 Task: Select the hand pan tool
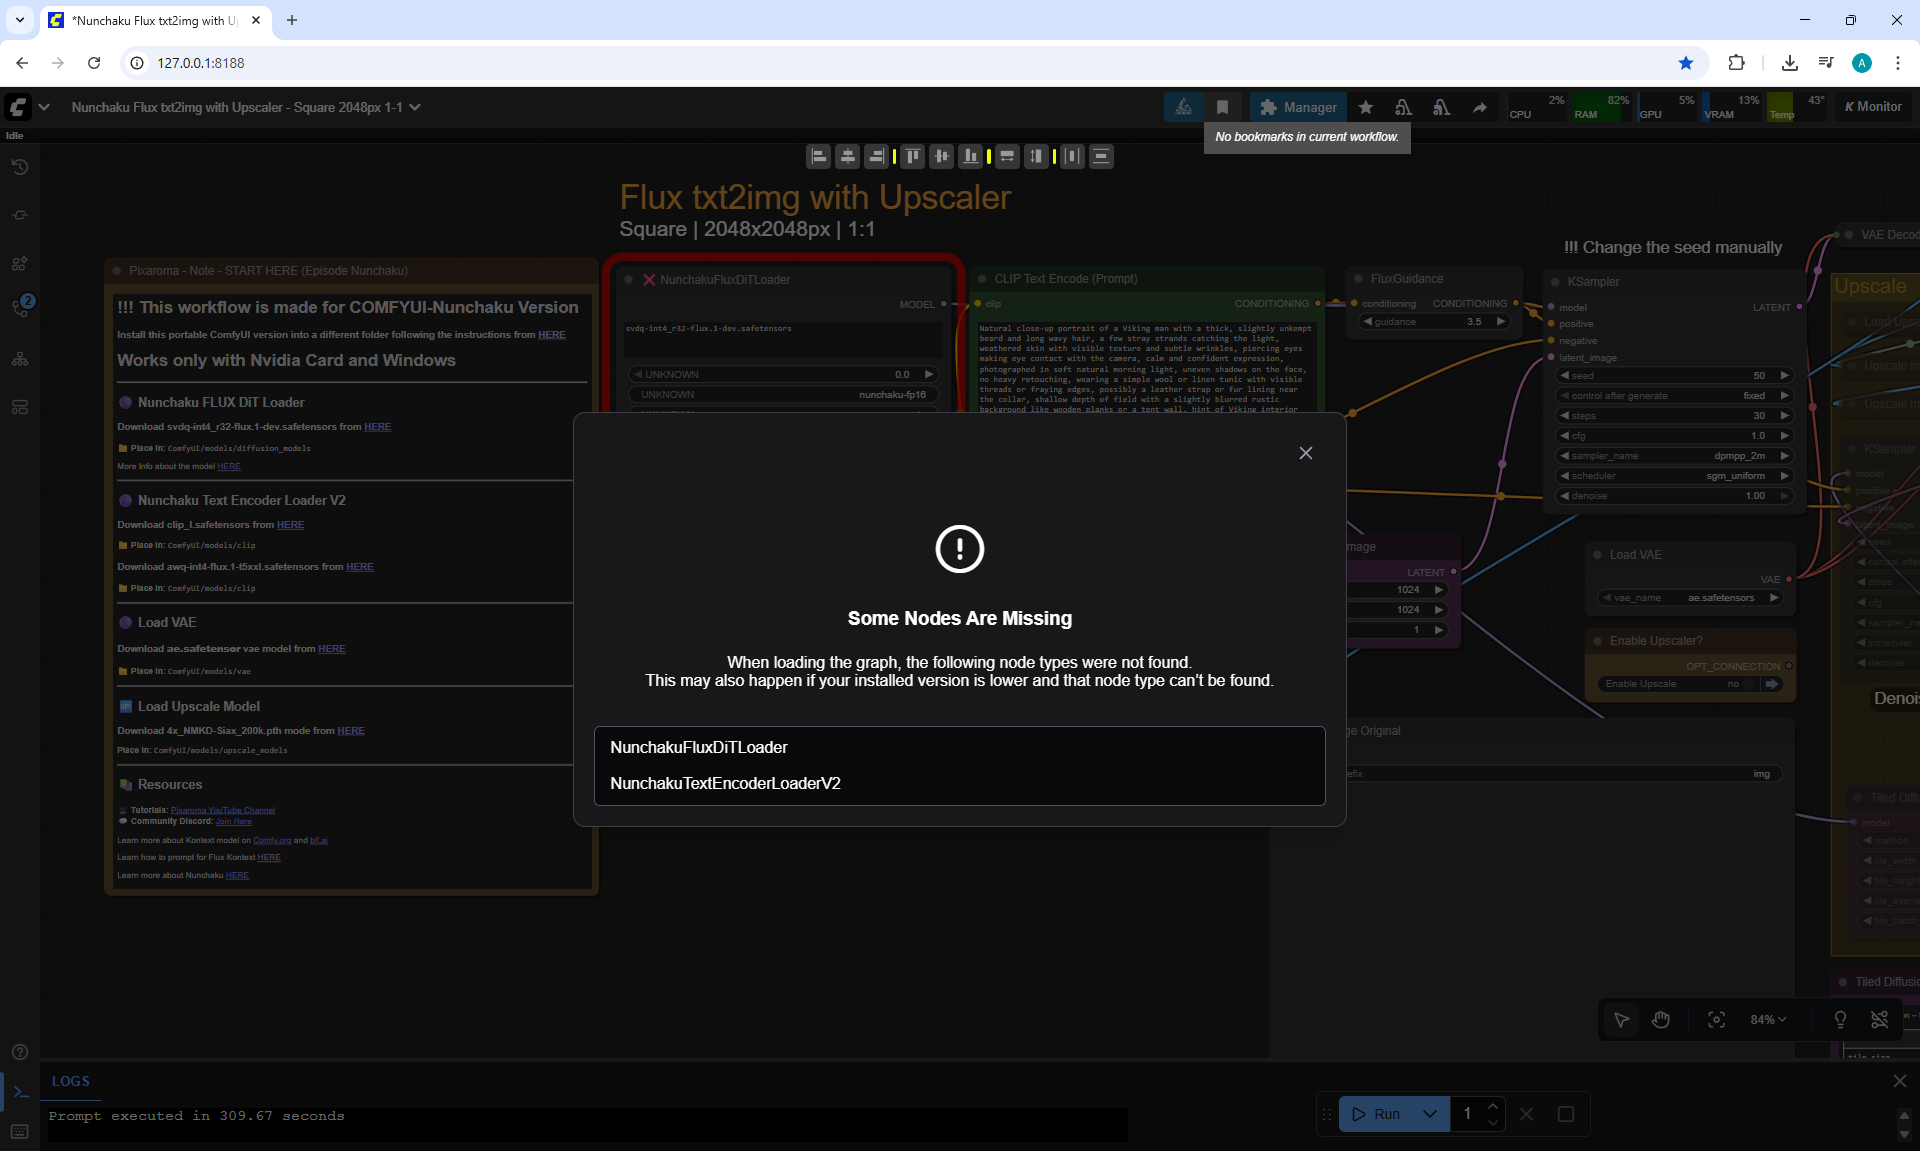(x=1661, y=1019)
